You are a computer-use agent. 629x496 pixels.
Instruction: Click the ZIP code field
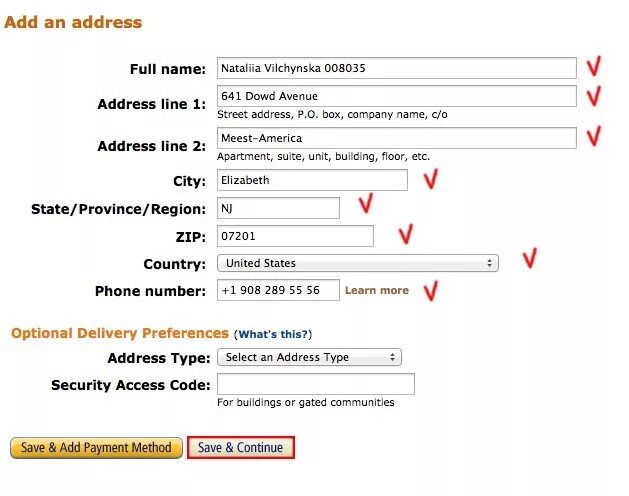pyautogui.click(x=295, y=236)
